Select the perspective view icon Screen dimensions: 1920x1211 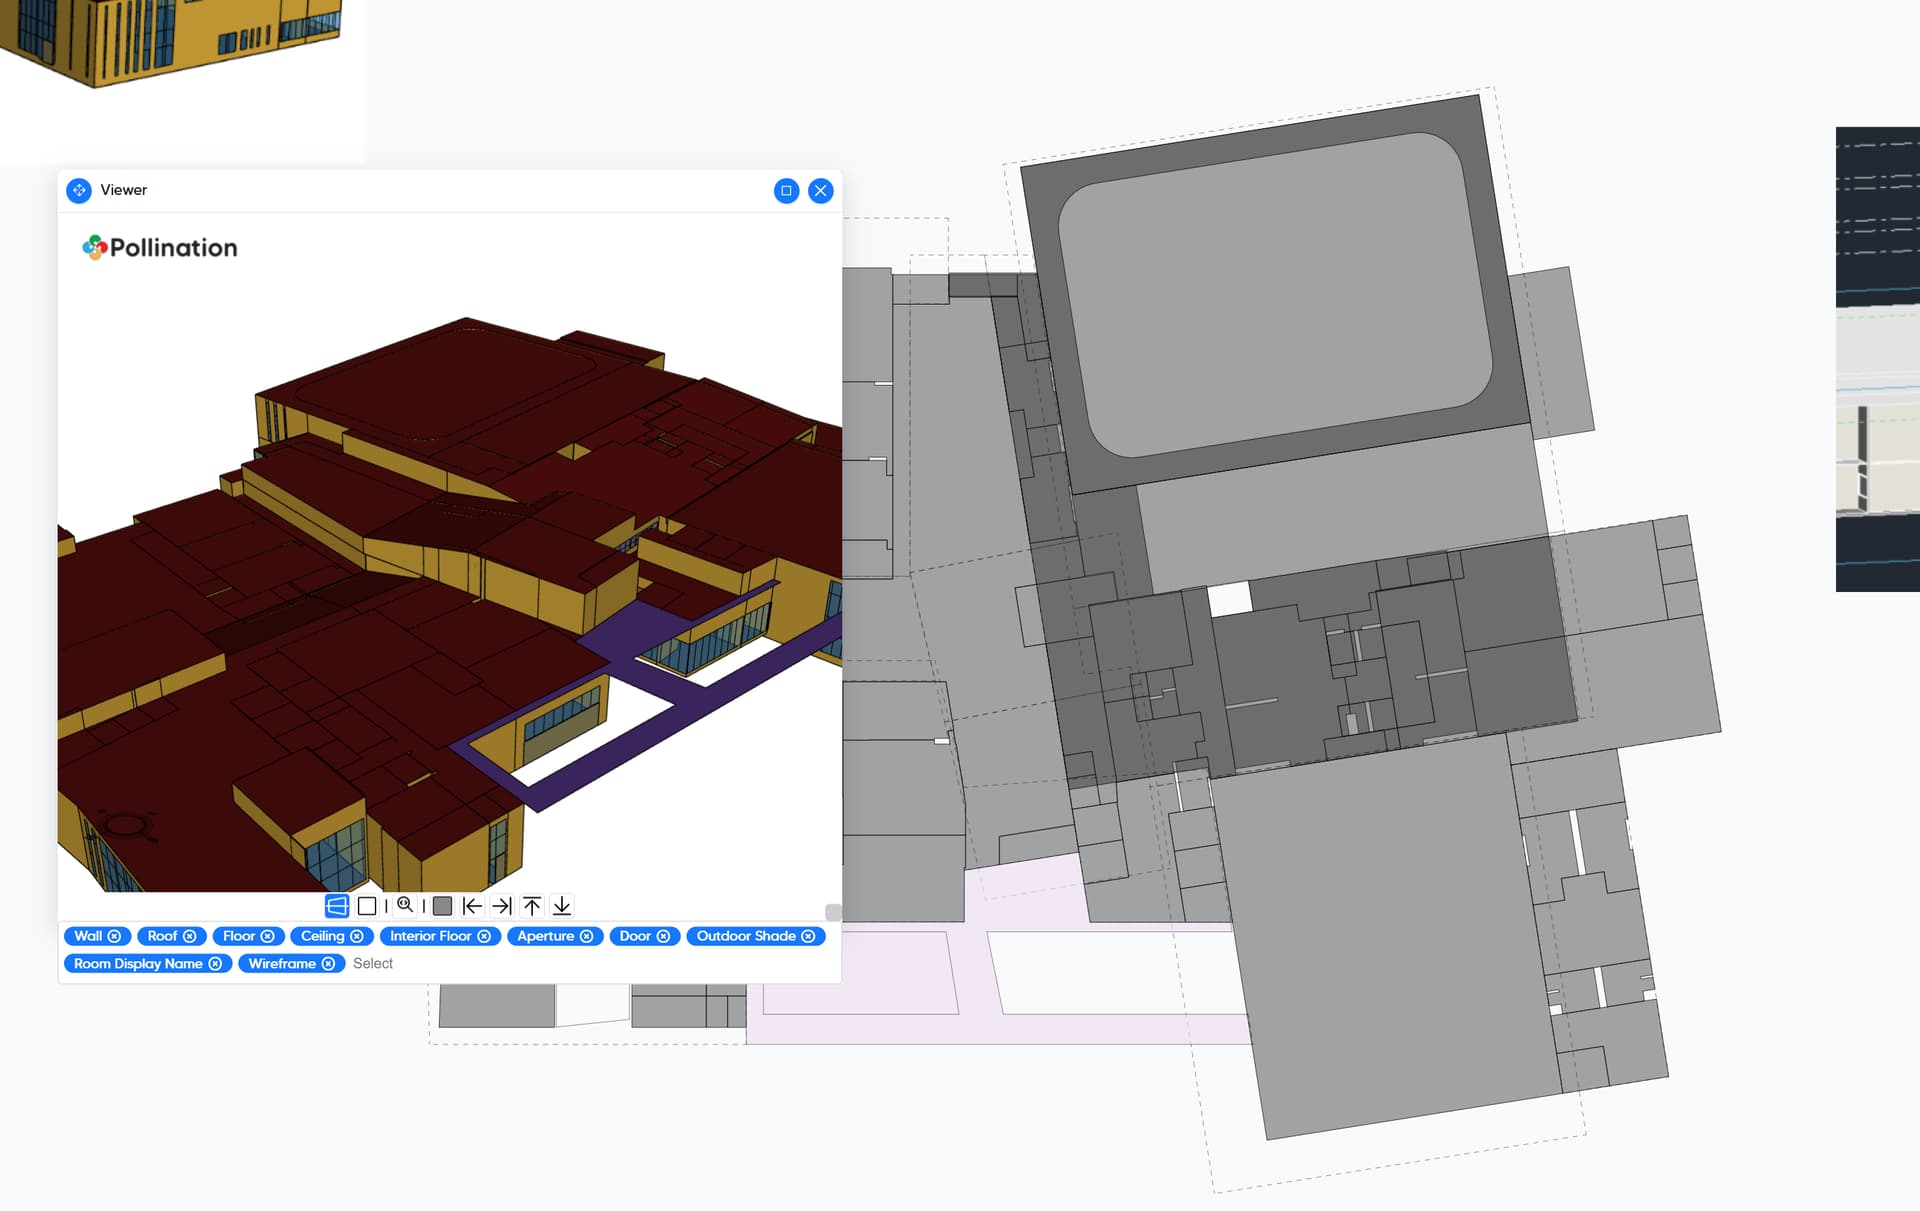(x=337, y=906)
